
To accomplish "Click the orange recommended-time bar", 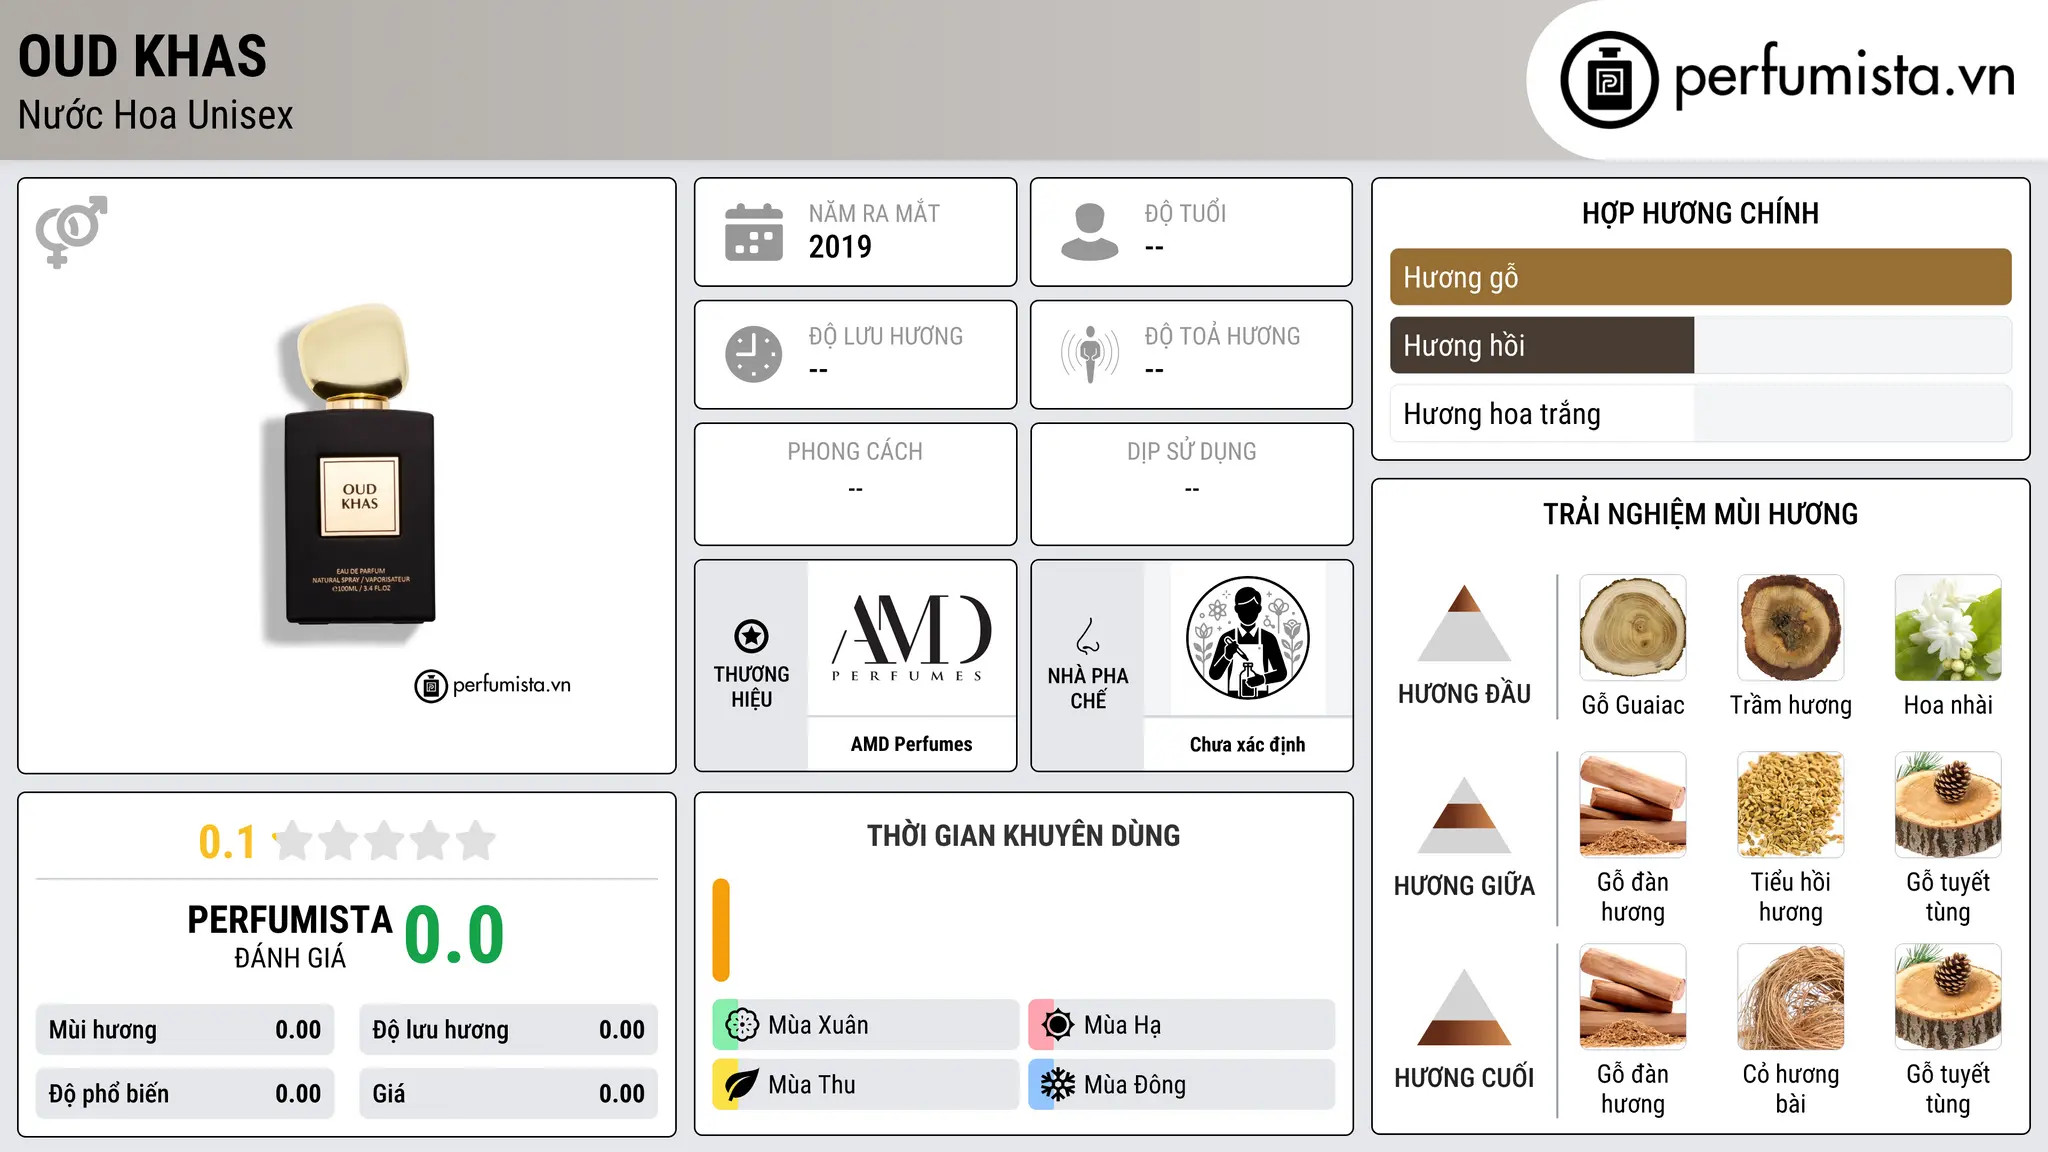I will pyautogui.click(x=721, y=930).
